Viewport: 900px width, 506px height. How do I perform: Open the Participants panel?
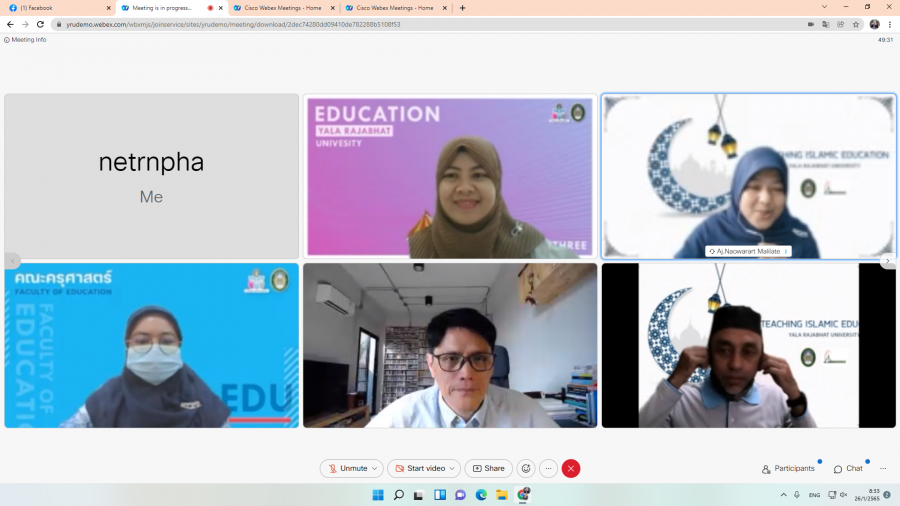[788, 468]
